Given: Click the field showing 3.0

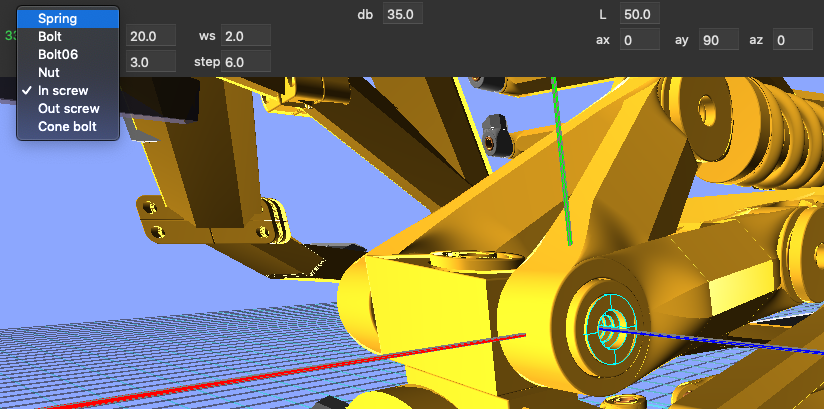Looking at the screenshot, I should [151, 62].
